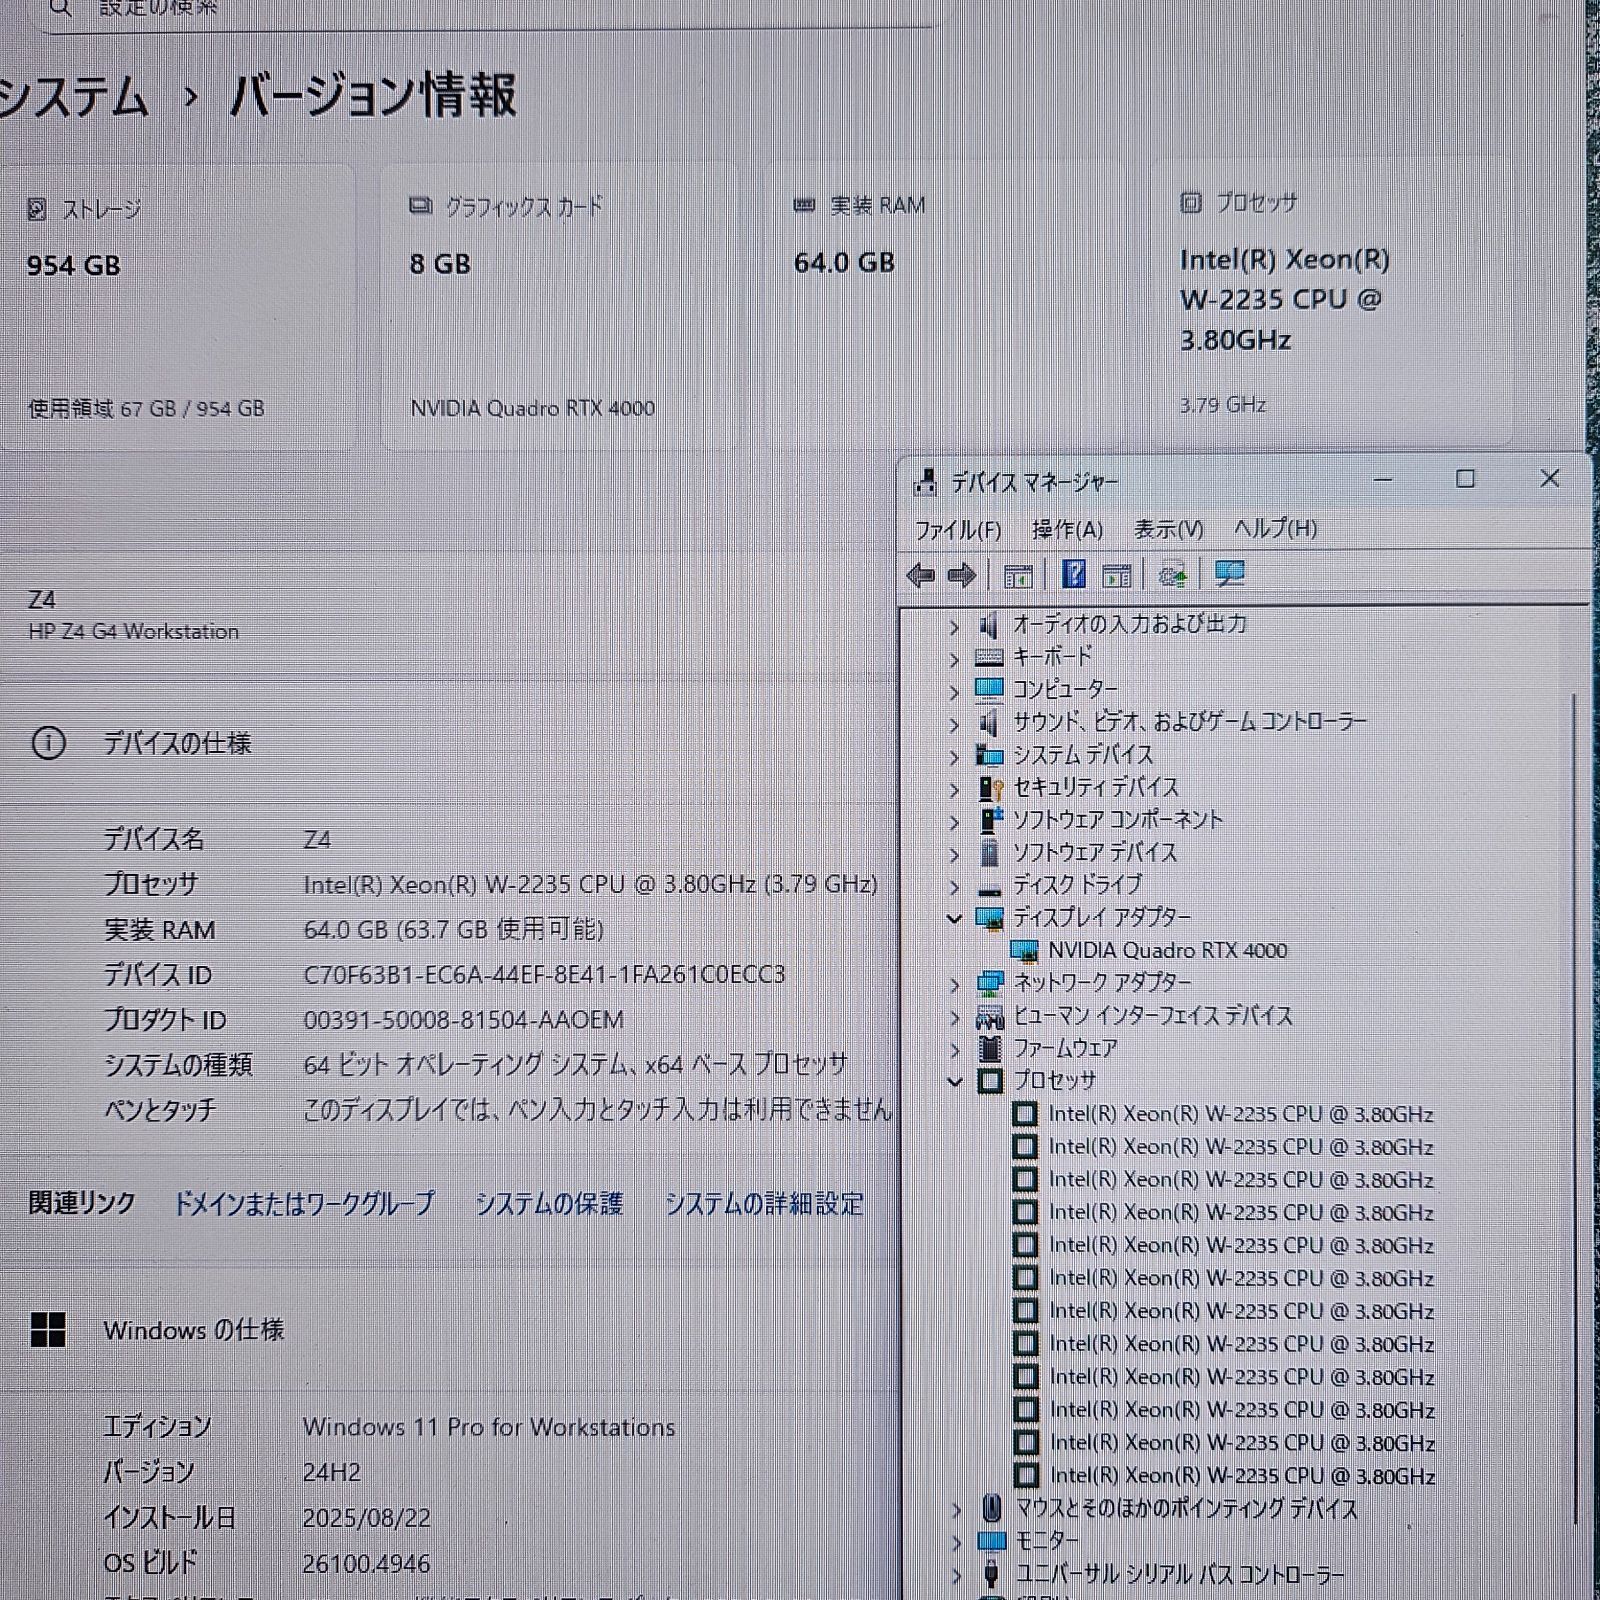Collapse the ディスプレイ アダプター tree branch
This screenshot has width=1600, height=1600.
[x=956, y=916]
